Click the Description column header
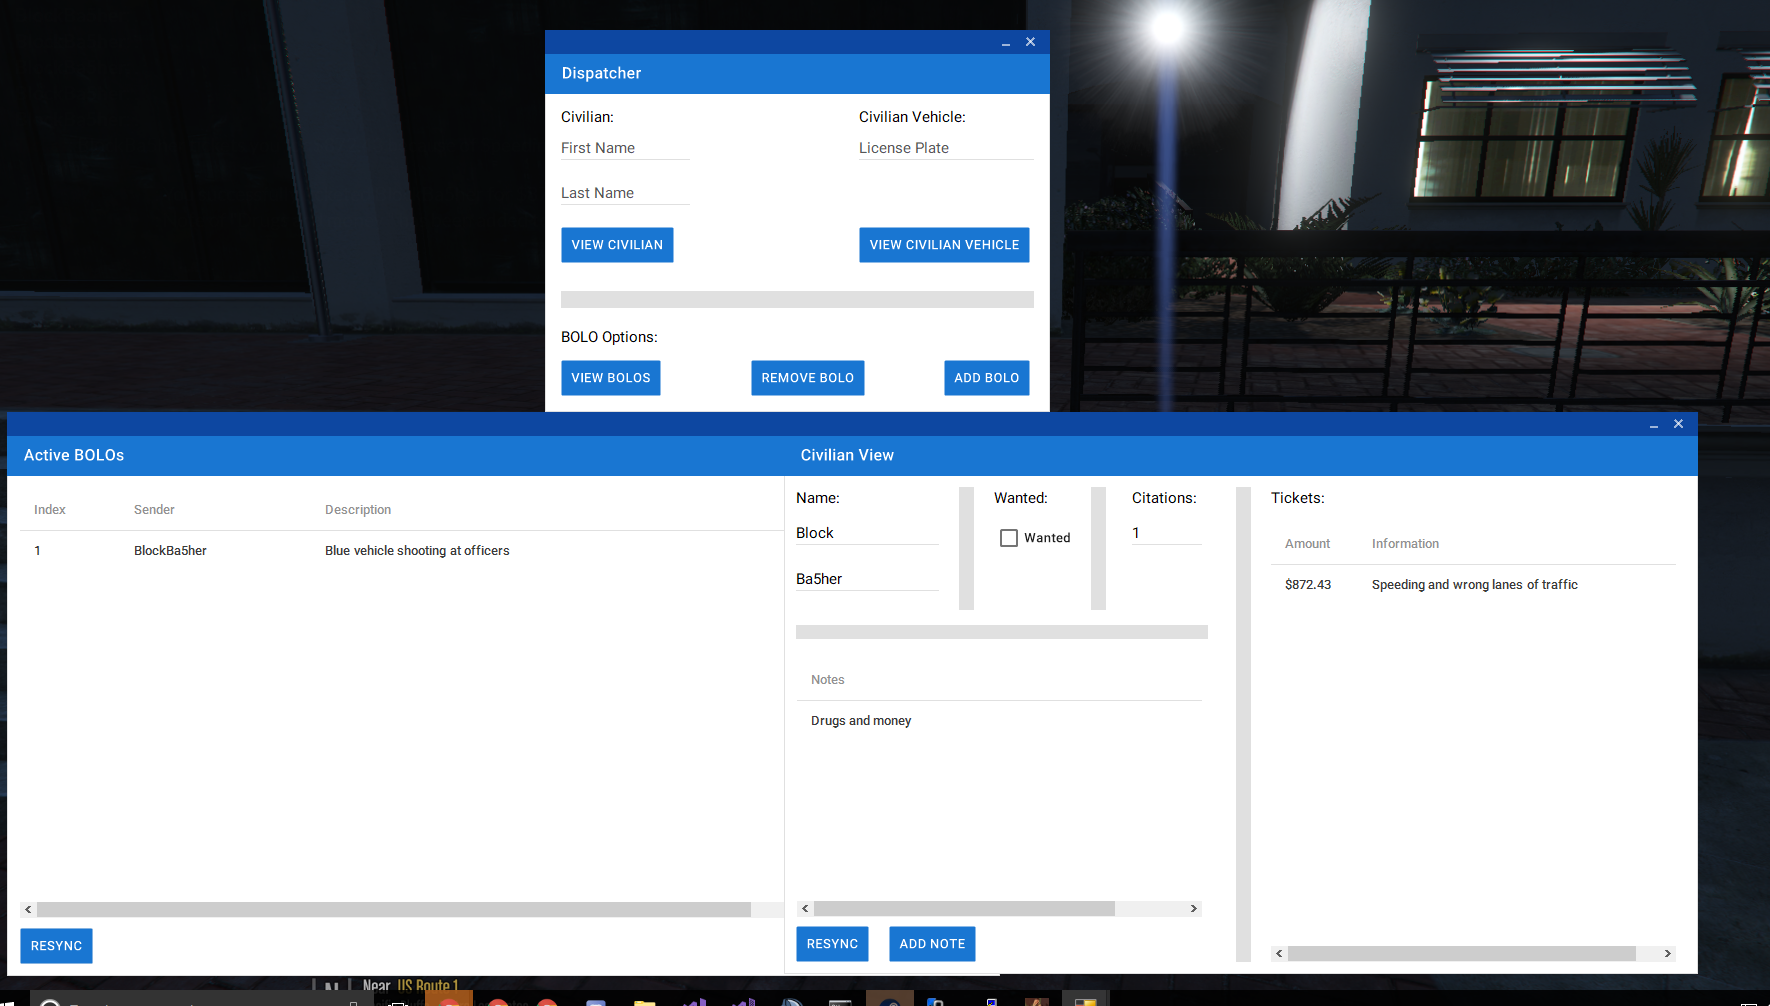1770x1006 pixels. pos(358,510)
